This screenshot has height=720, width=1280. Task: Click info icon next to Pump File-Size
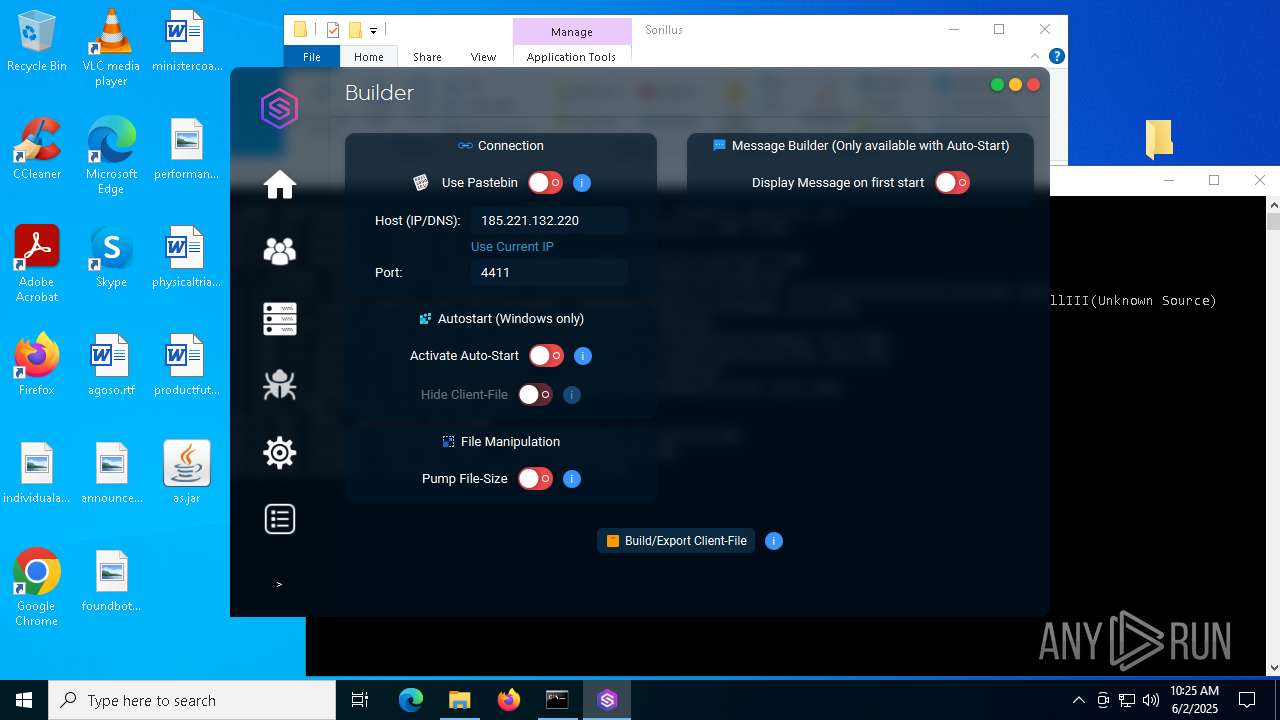pos(572,479)
